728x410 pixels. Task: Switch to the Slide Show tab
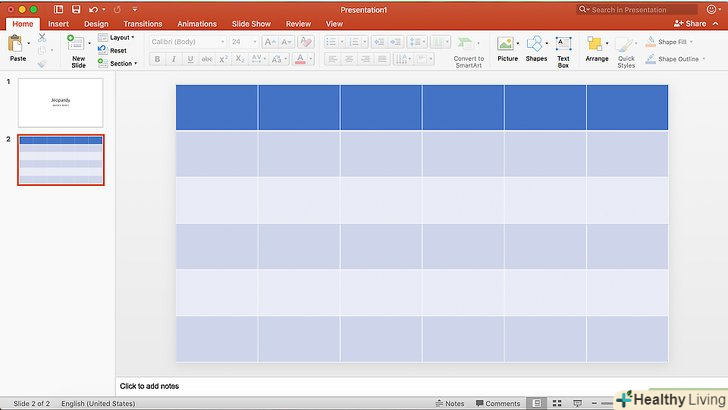click(x=251, y=24)
